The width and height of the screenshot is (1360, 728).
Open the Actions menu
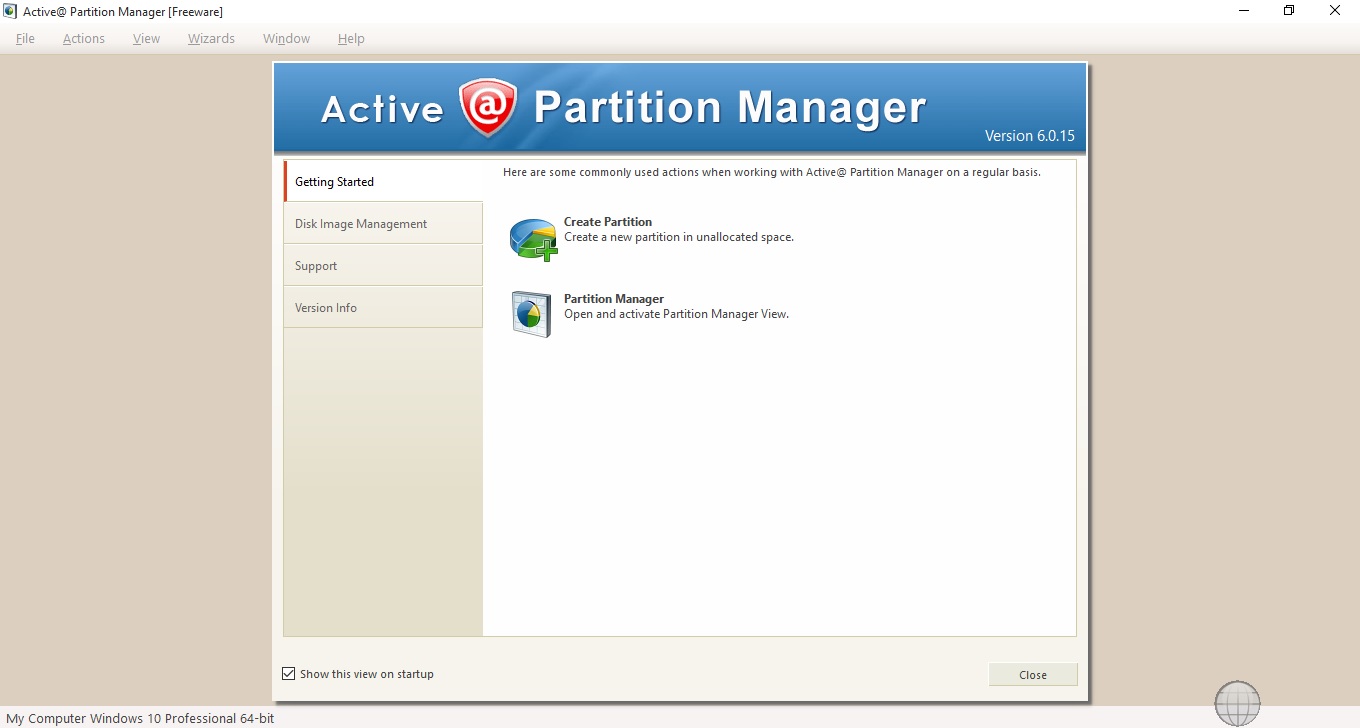pos(83,38)
